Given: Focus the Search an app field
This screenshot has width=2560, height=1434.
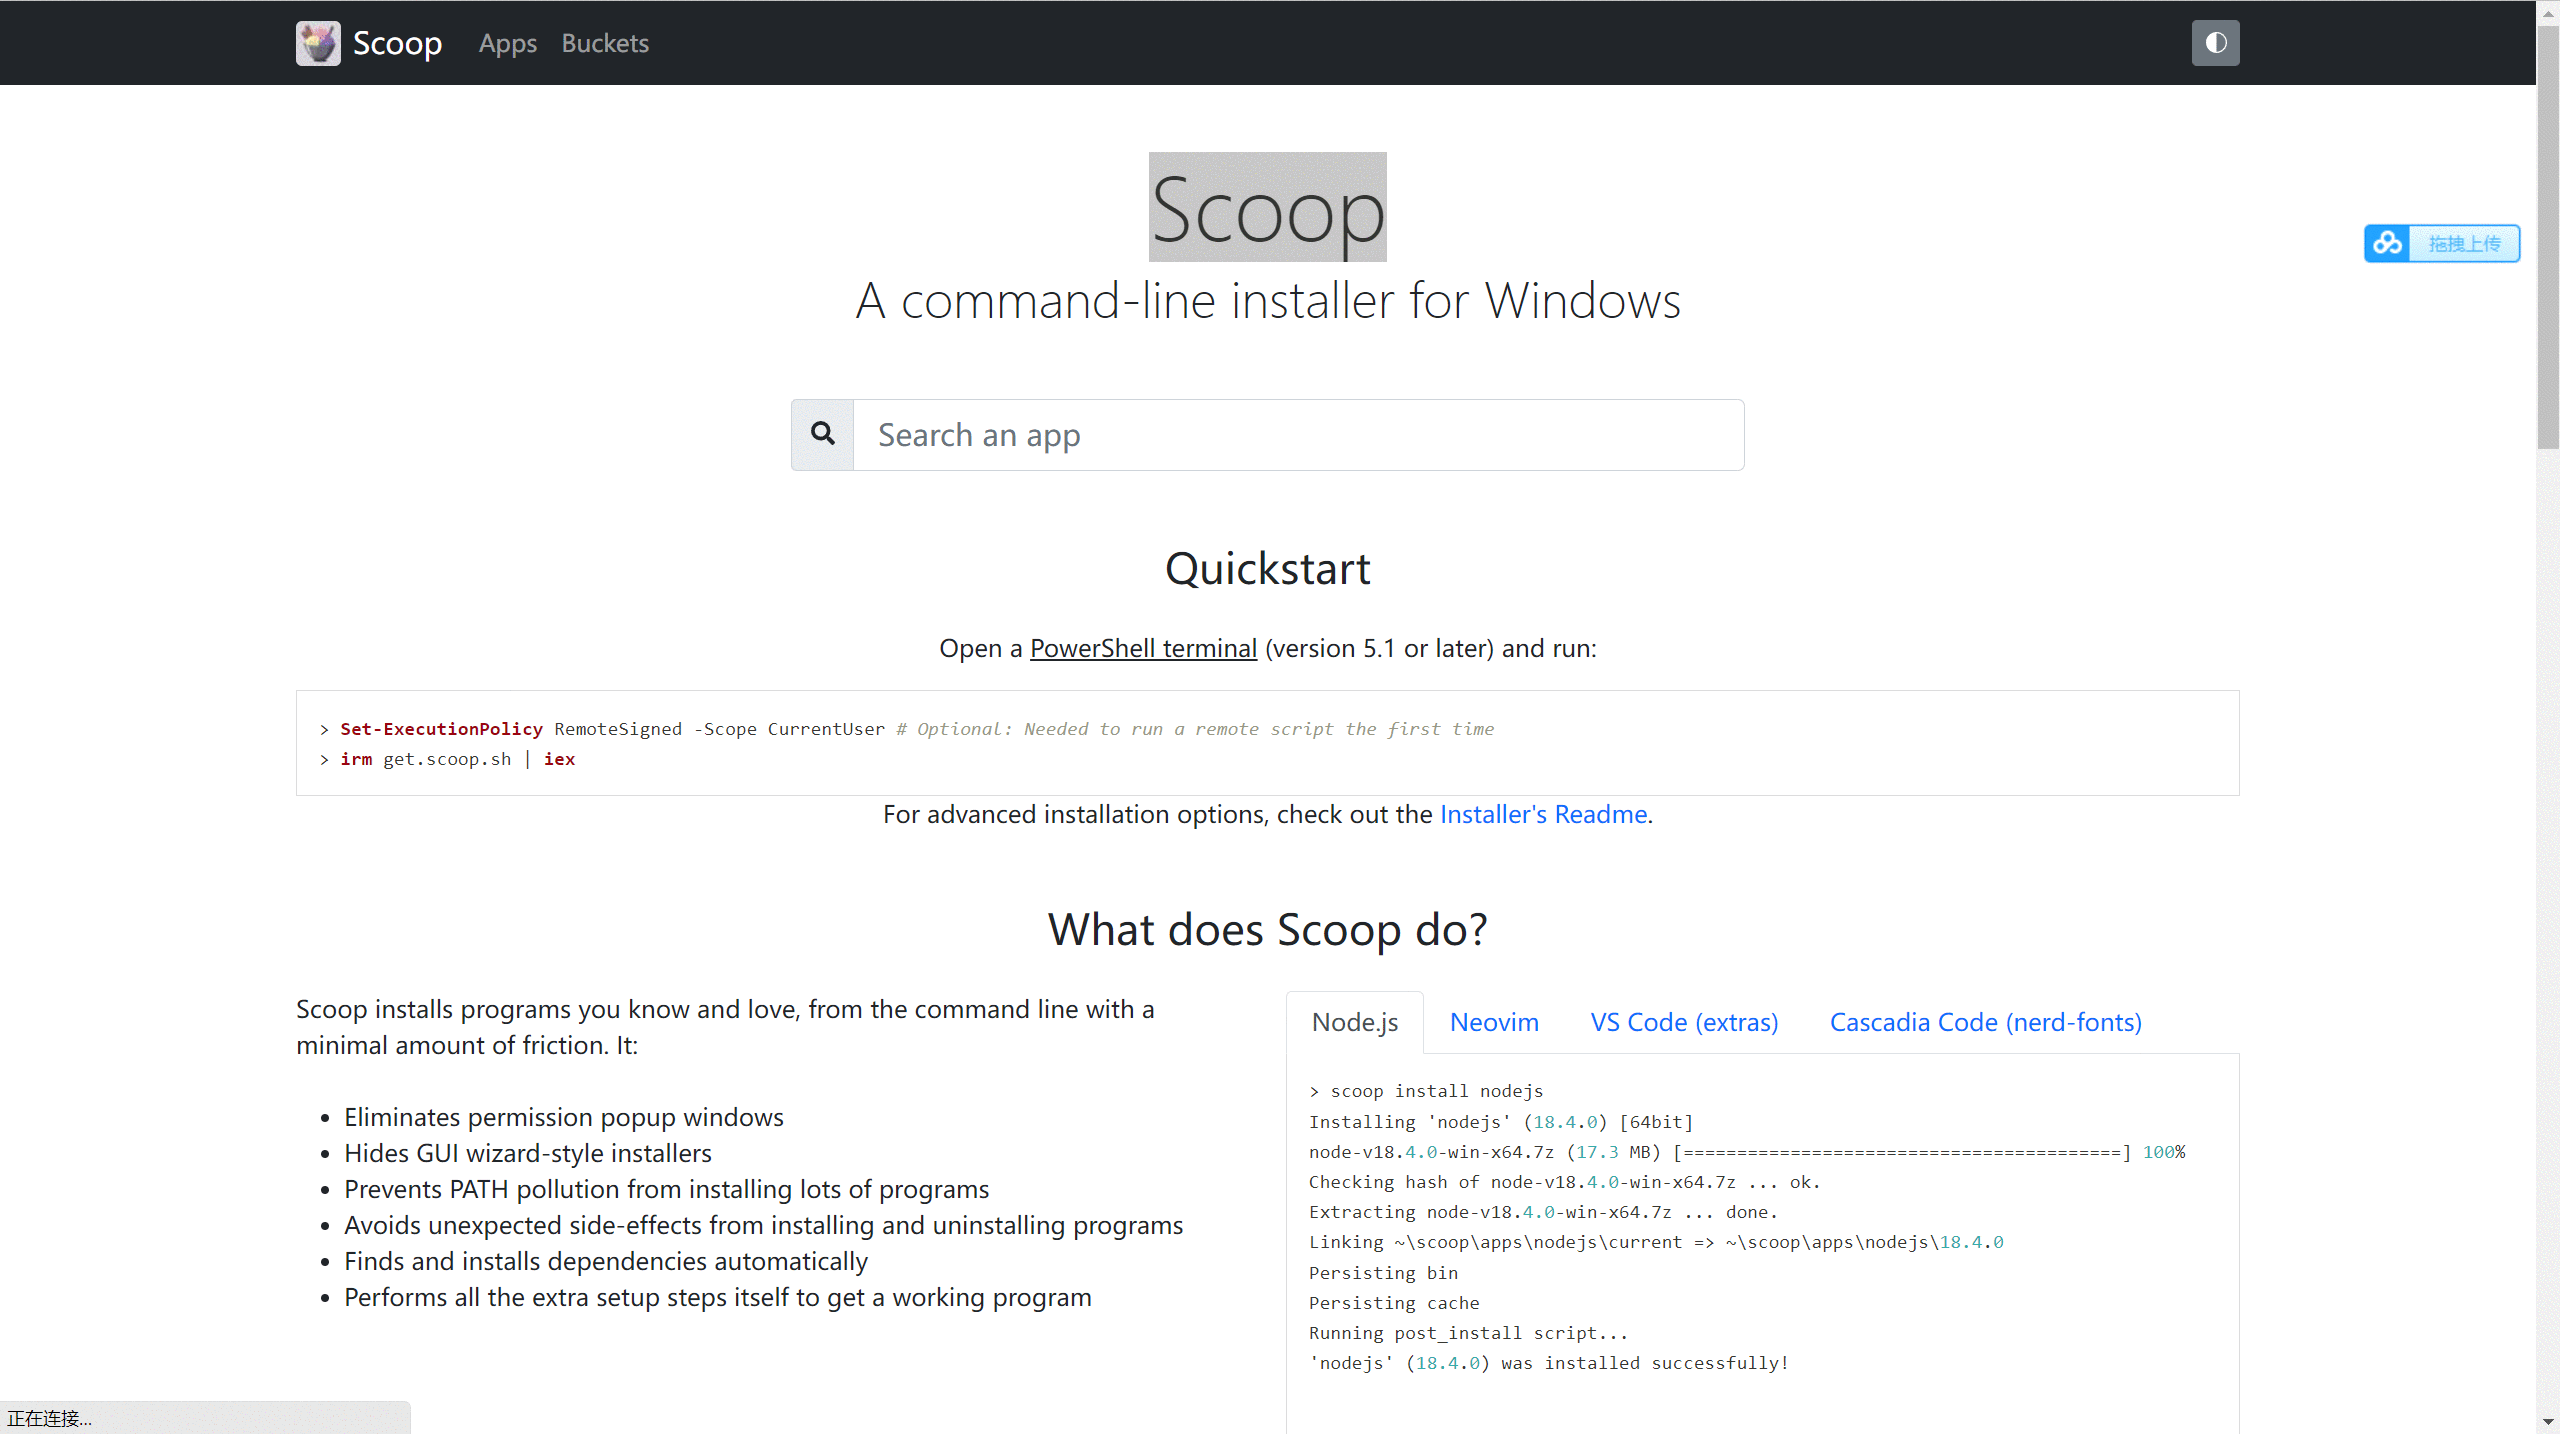Looking at the screenshot, I should tap(1298, 435).
